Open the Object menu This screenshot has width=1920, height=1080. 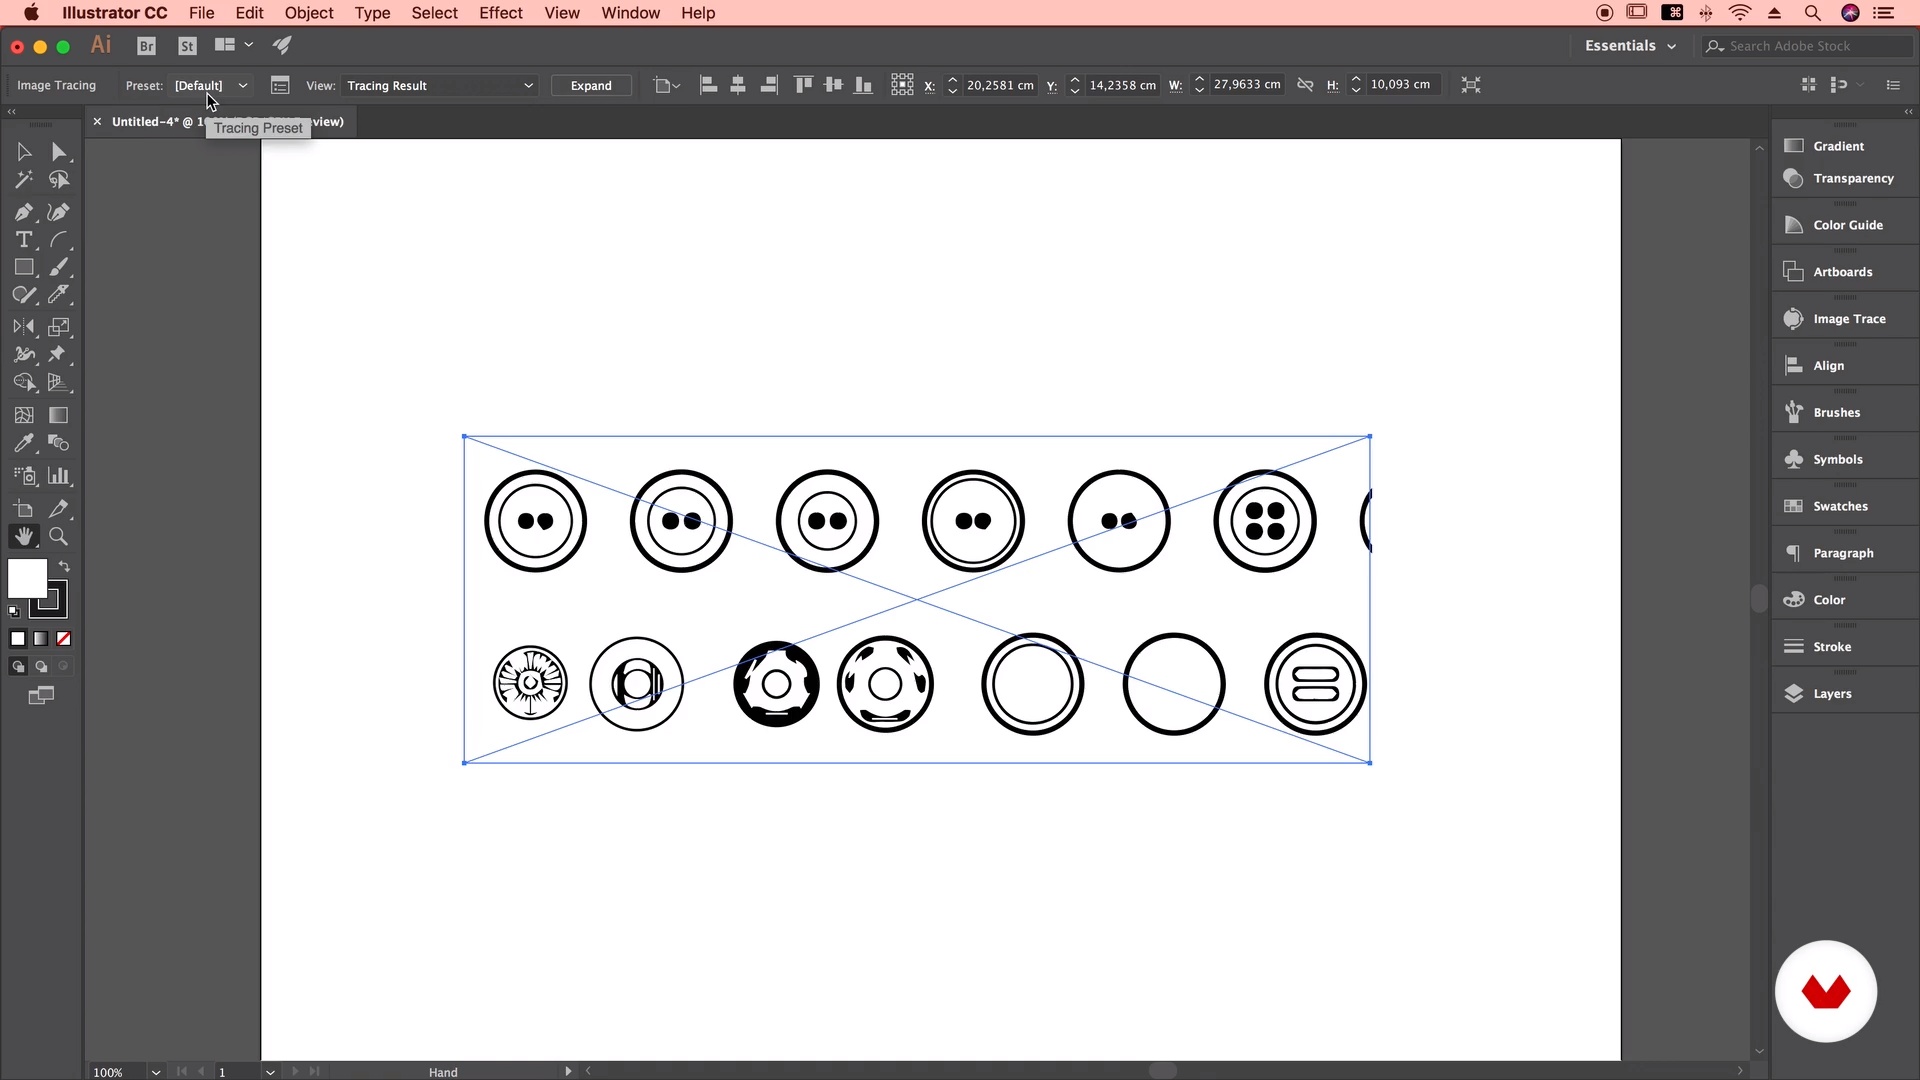309,12
